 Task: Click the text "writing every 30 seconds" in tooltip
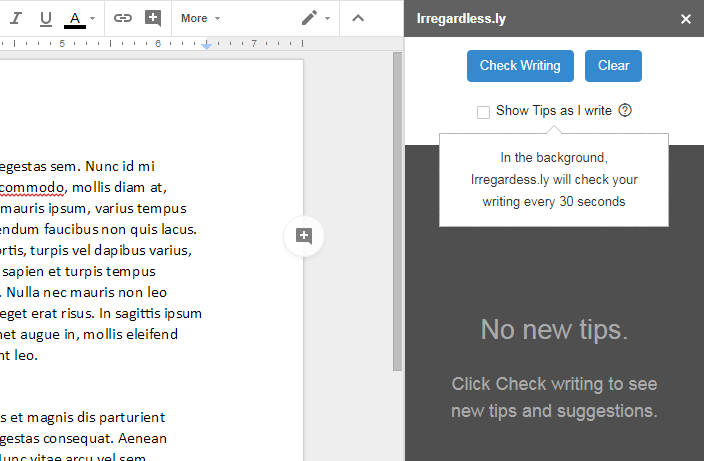click(x=554, y=202)
